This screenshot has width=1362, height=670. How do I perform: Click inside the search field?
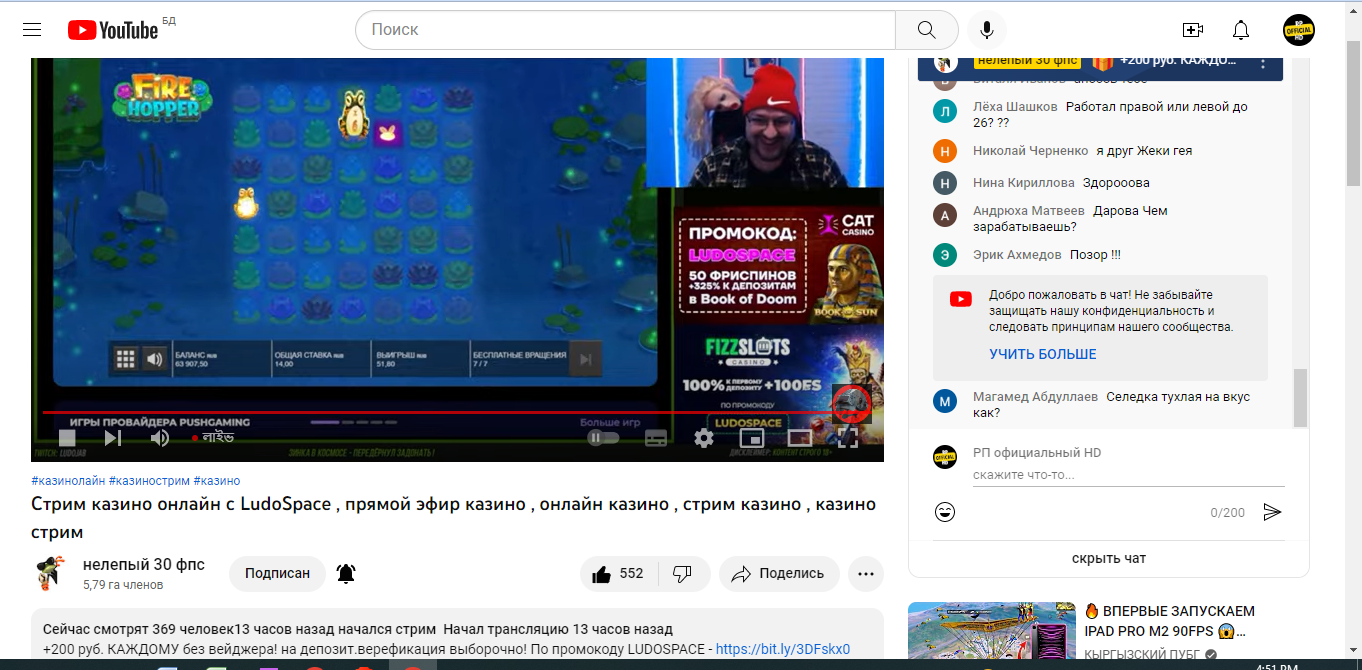click(x=625, y=30)
